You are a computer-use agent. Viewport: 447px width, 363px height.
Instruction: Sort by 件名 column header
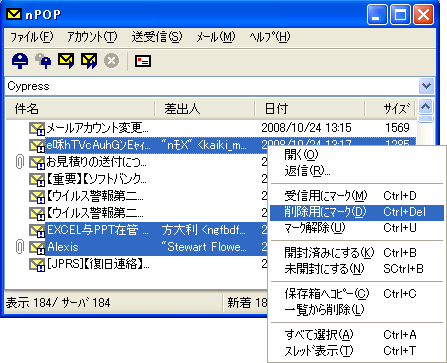[x=80, y=109]
